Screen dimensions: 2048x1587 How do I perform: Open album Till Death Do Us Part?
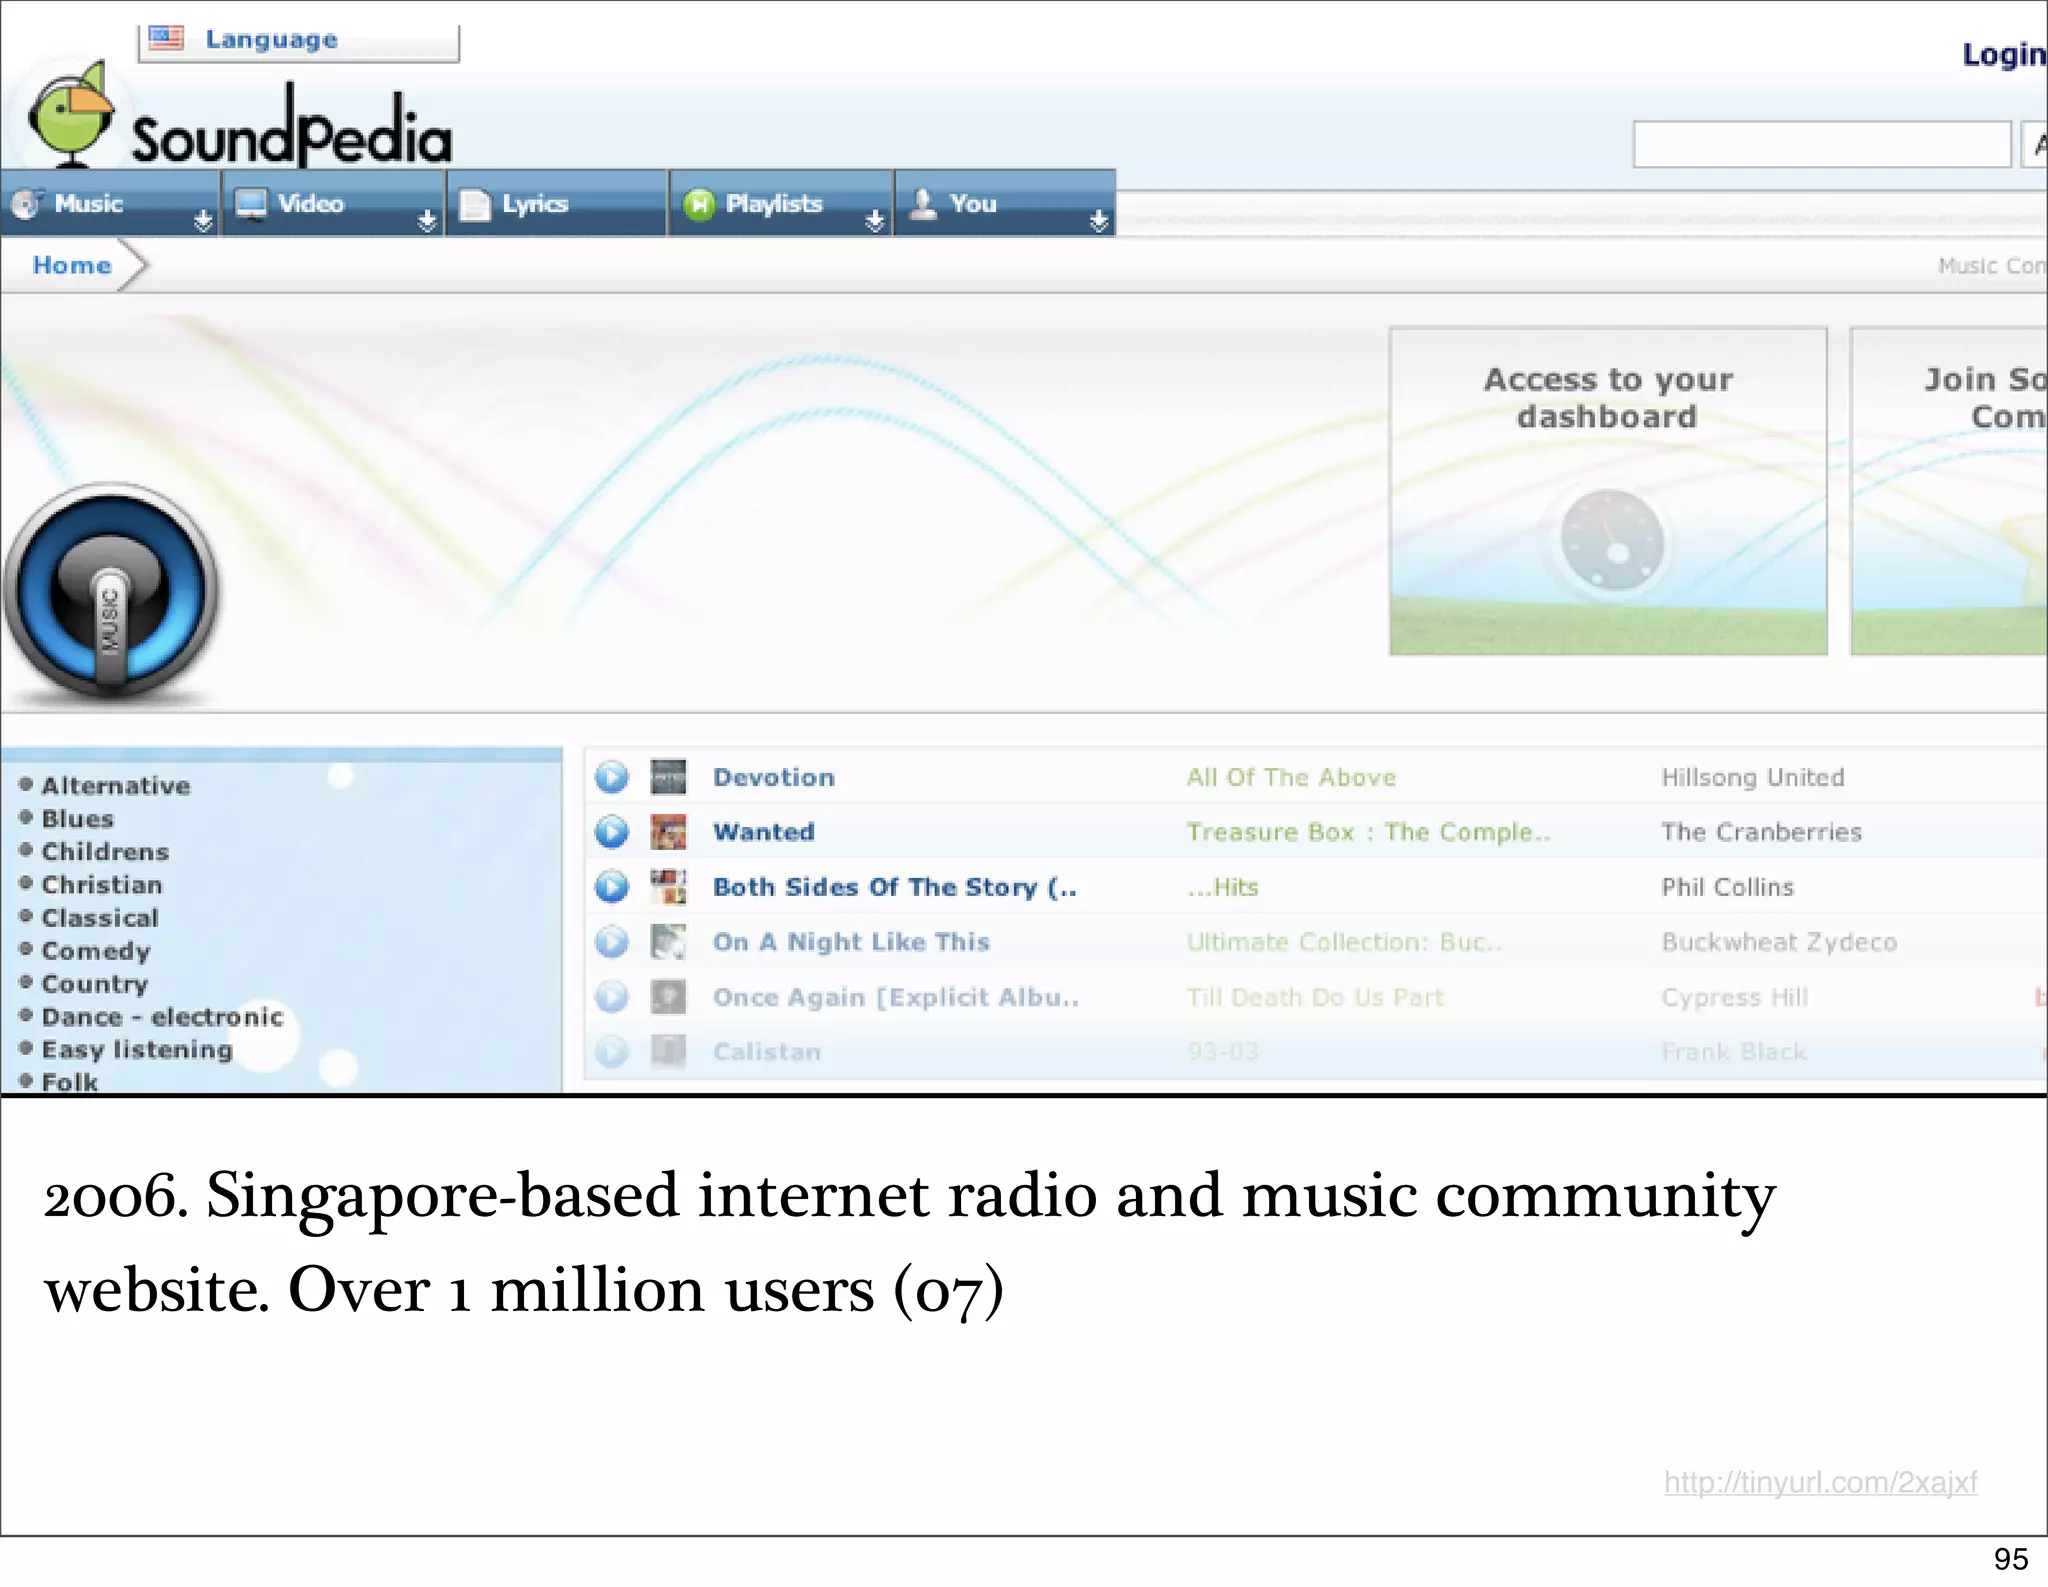1315,997
